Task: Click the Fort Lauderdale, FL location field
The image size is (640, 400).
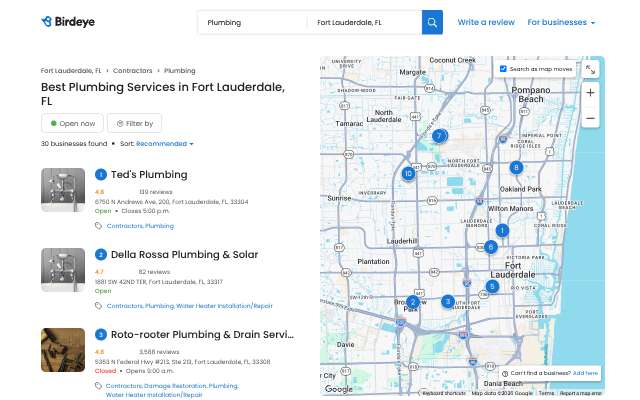Action: point(364,22)
